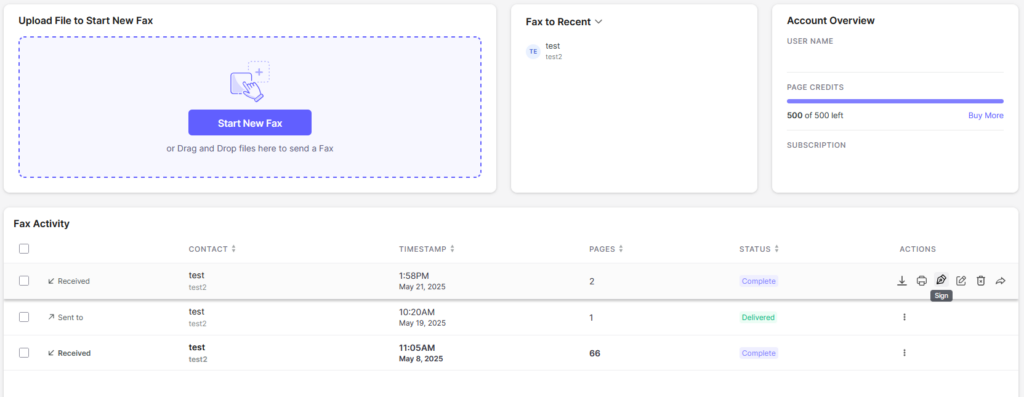Click the drag and drop upload zone text
Image resolution: width=1024 pixels, height=397 pixels.
pyautogui.click(x=249, y=148)
